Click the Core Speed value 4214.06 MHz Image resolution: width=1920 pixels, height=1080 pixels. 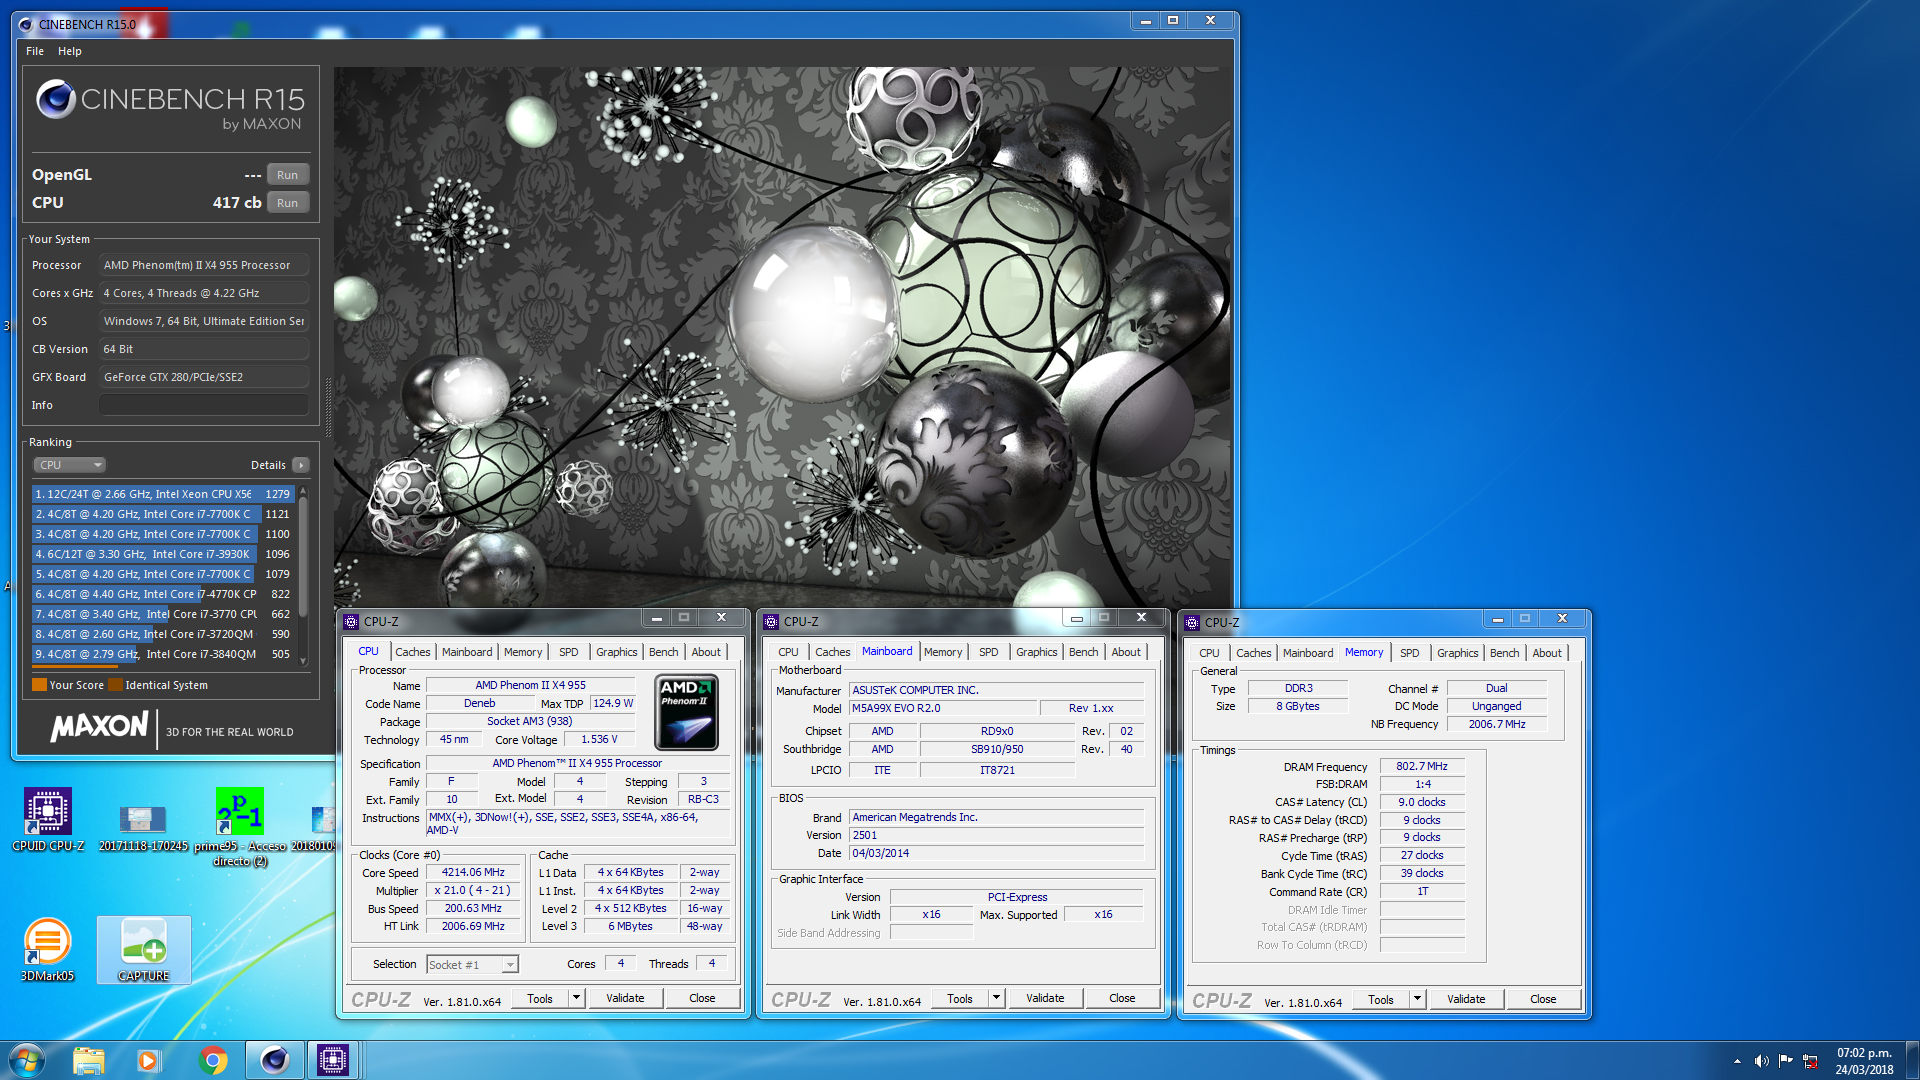473,873
